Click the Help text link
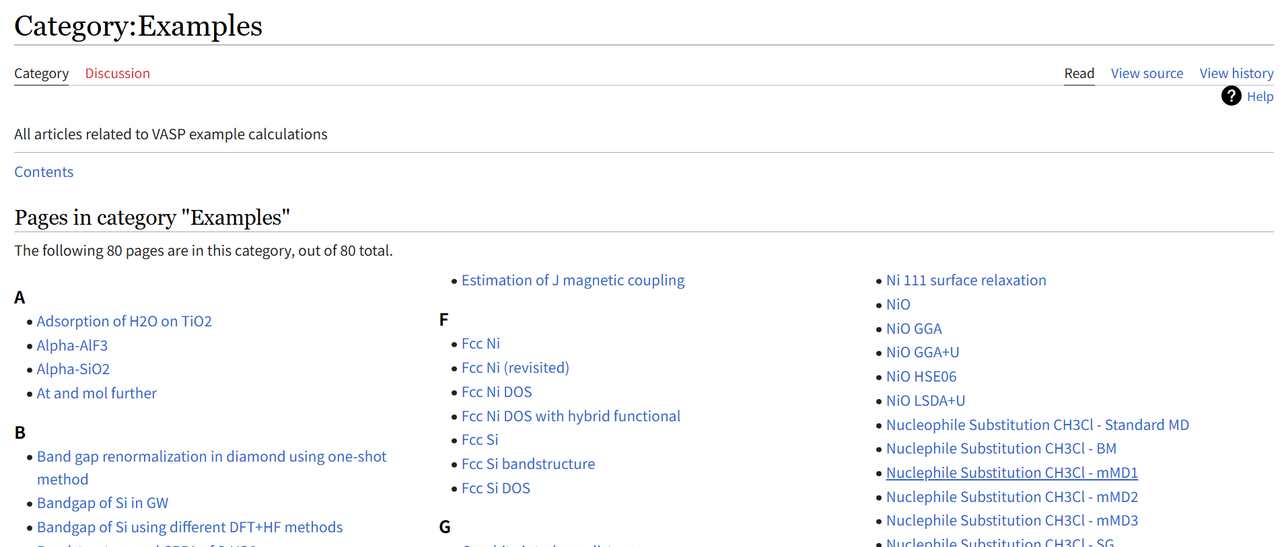Screen dimensions: 1280x547 1260,96
